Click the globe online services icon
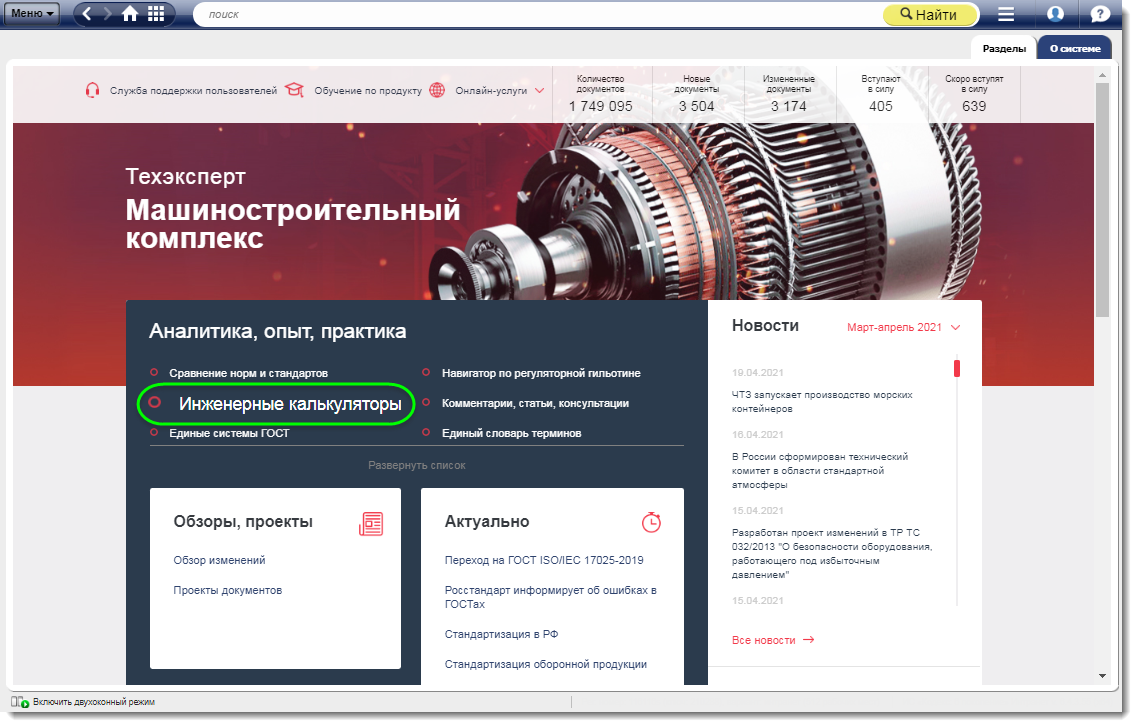Viewport: 1137px width, 727px height. point(437,90)
